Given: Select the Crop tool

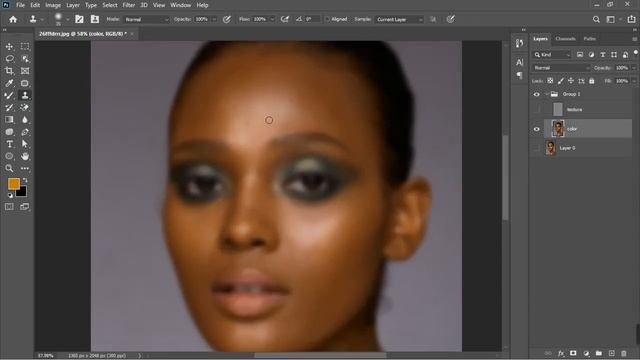Looking at the screenshot, I should tap(9, 71).
